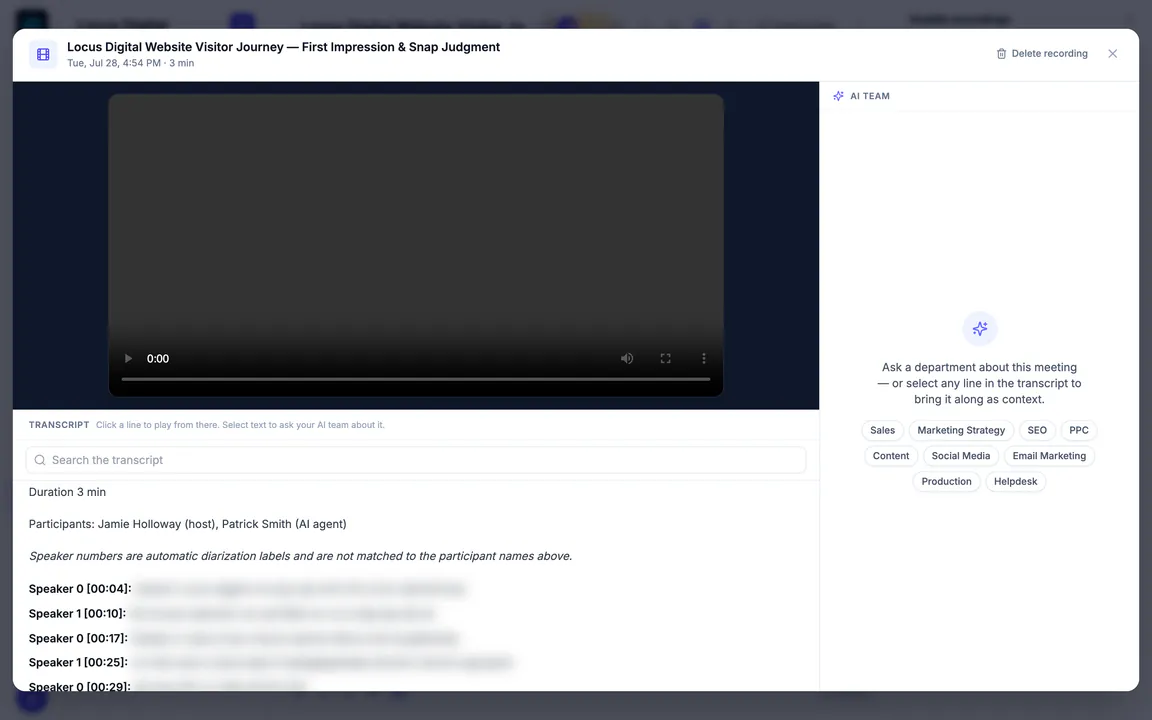Select the PPC department chip

(1079, 431)
